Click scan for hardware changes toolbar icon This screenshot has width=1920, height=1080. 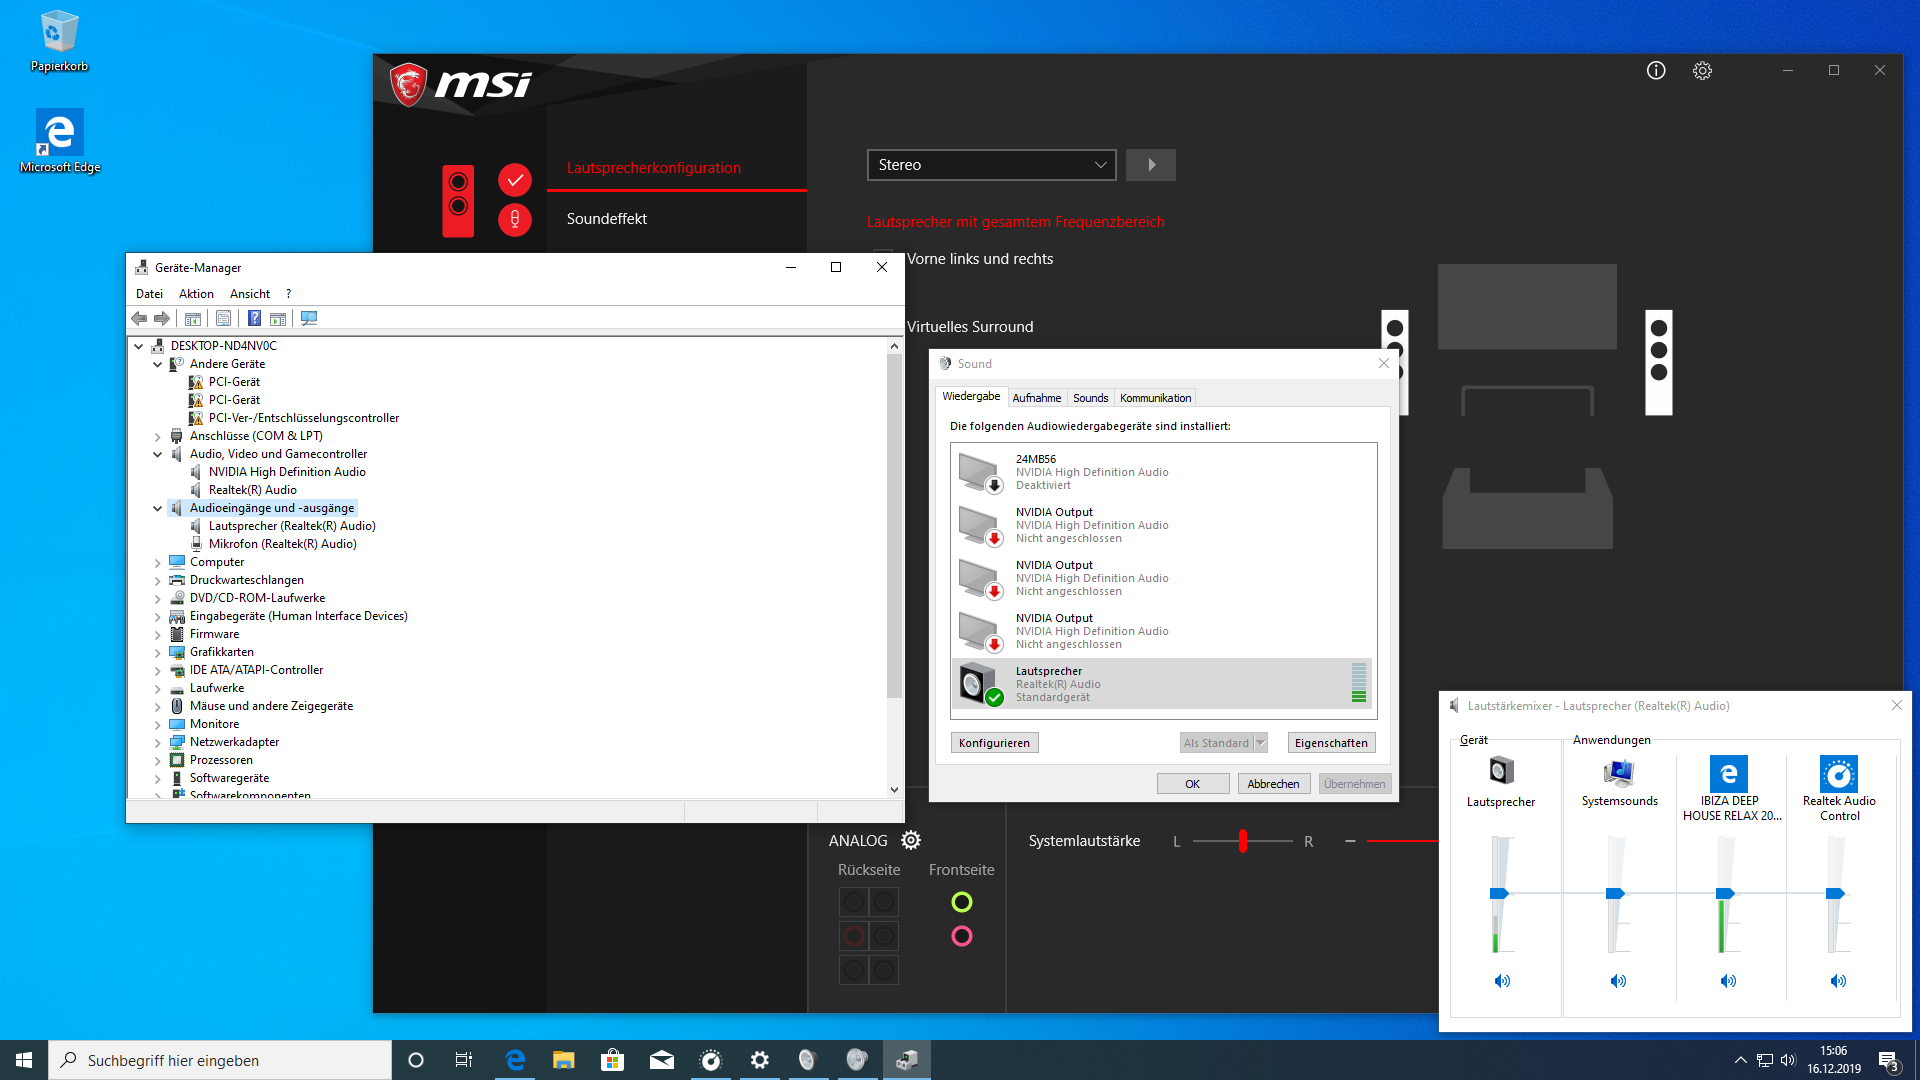tap(309, 318)
